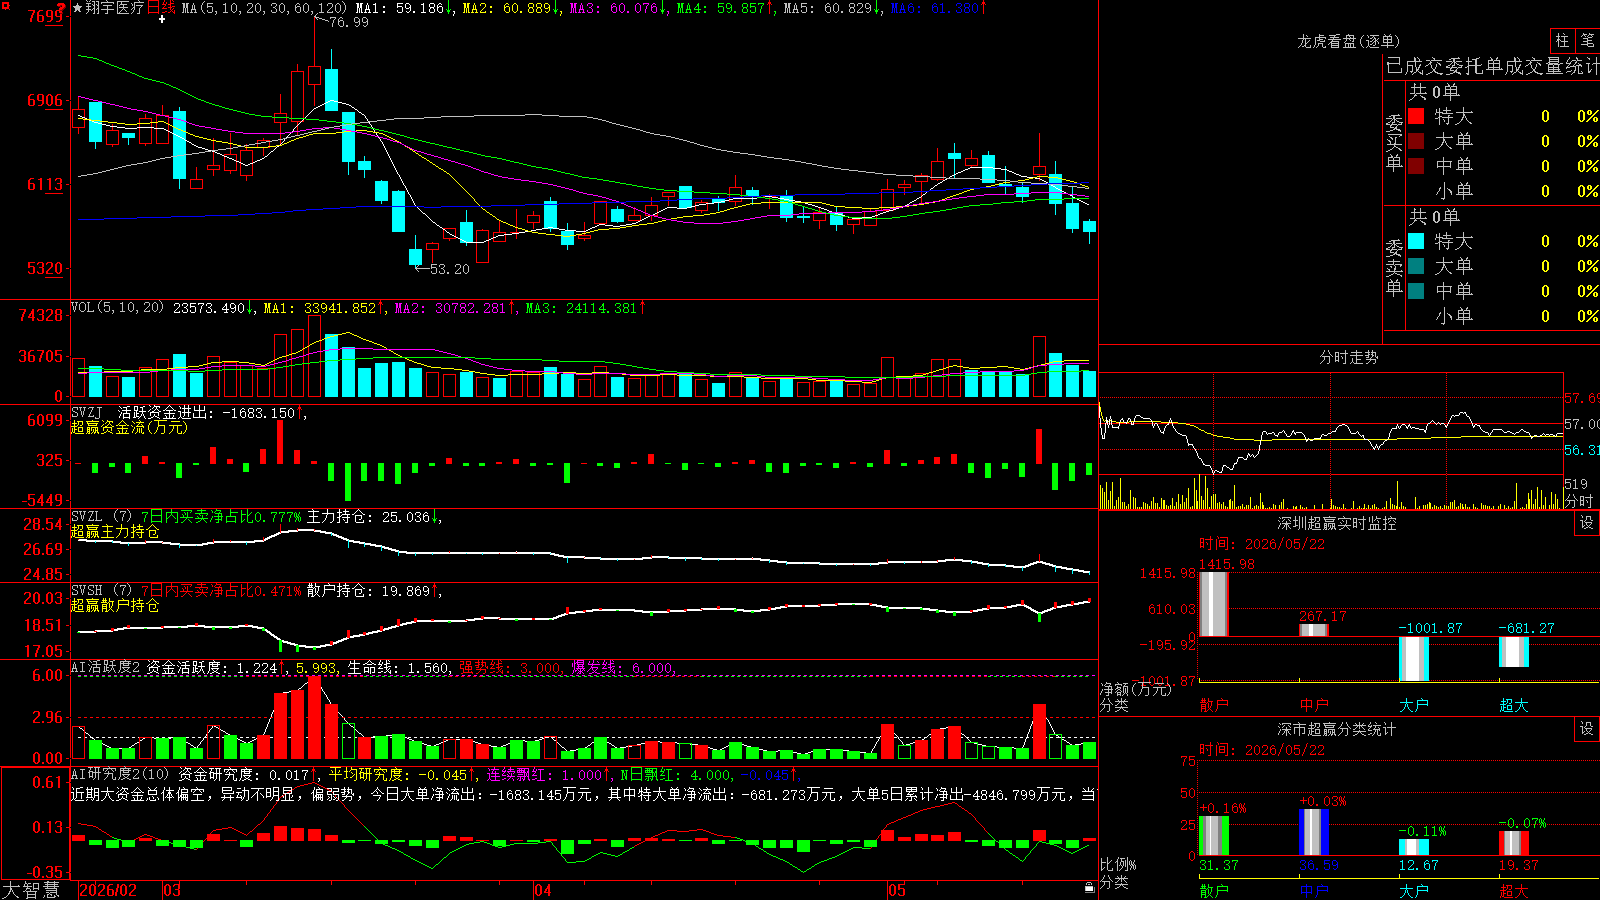Click the 大智慧 logo in the bottom-left corner
The width and height of the screenshot is (1600, 900).
[31, 890]
